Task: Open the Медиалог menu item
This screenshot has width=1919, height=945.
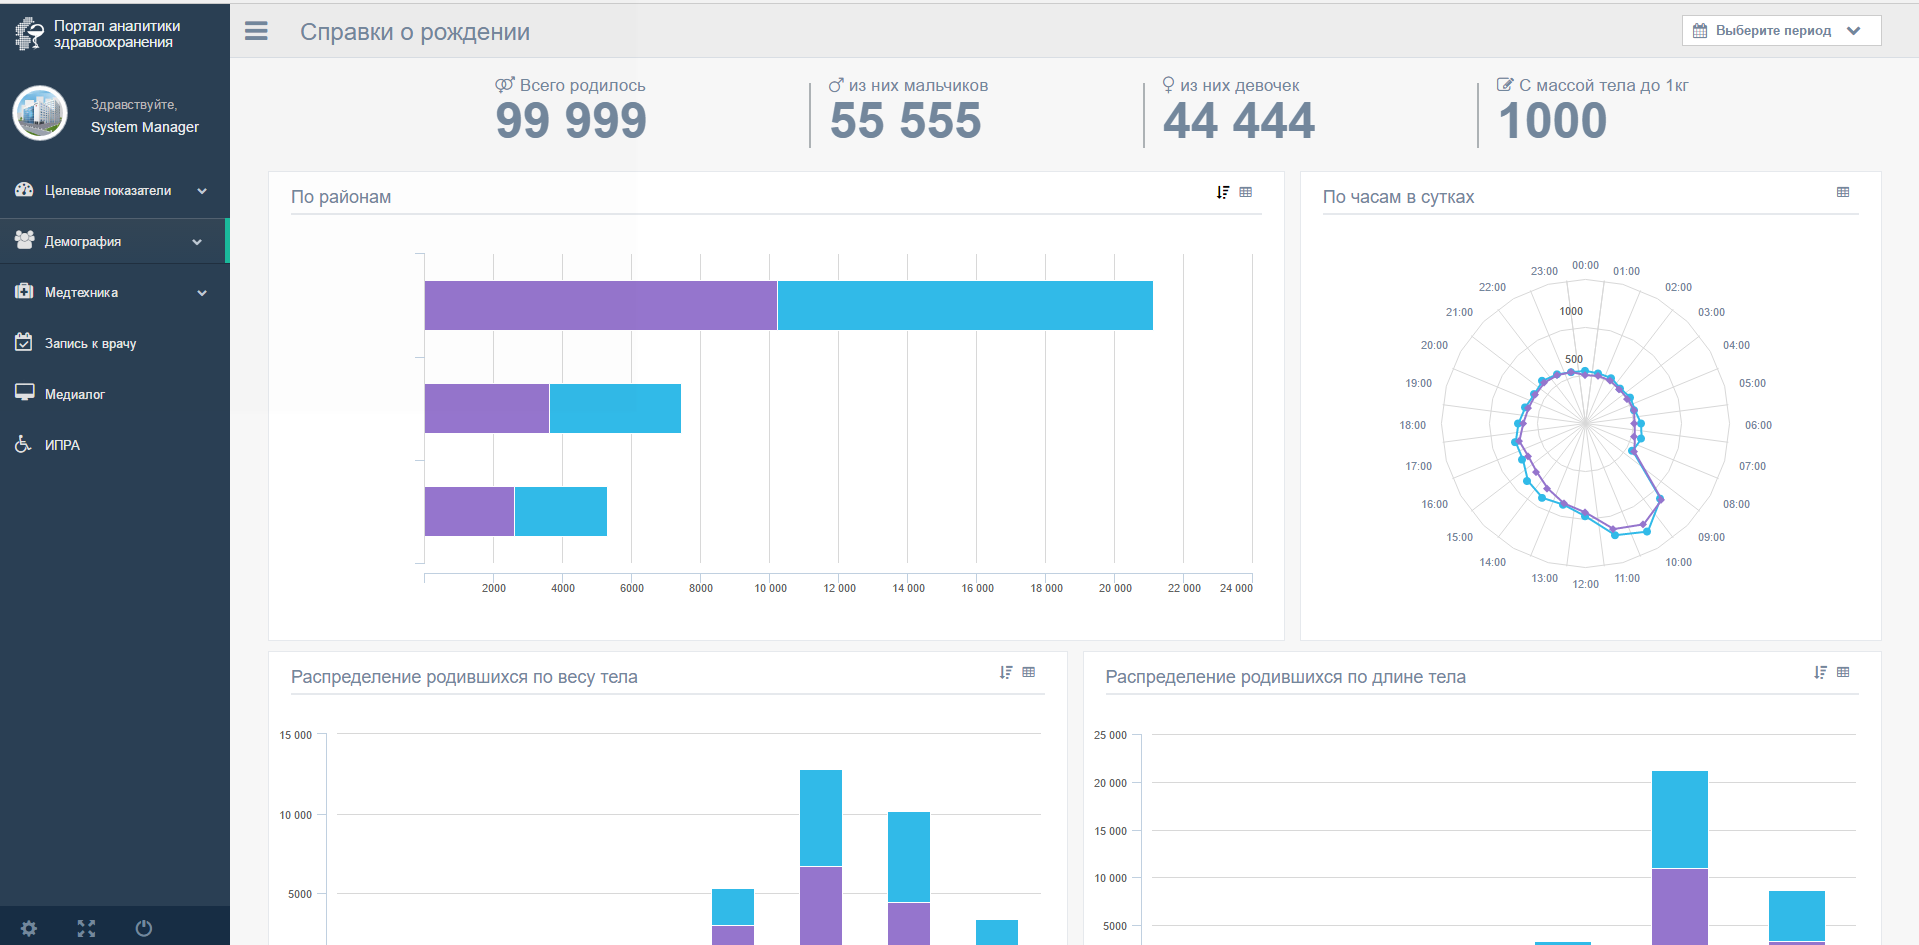Action: click(x=115, y=394)
